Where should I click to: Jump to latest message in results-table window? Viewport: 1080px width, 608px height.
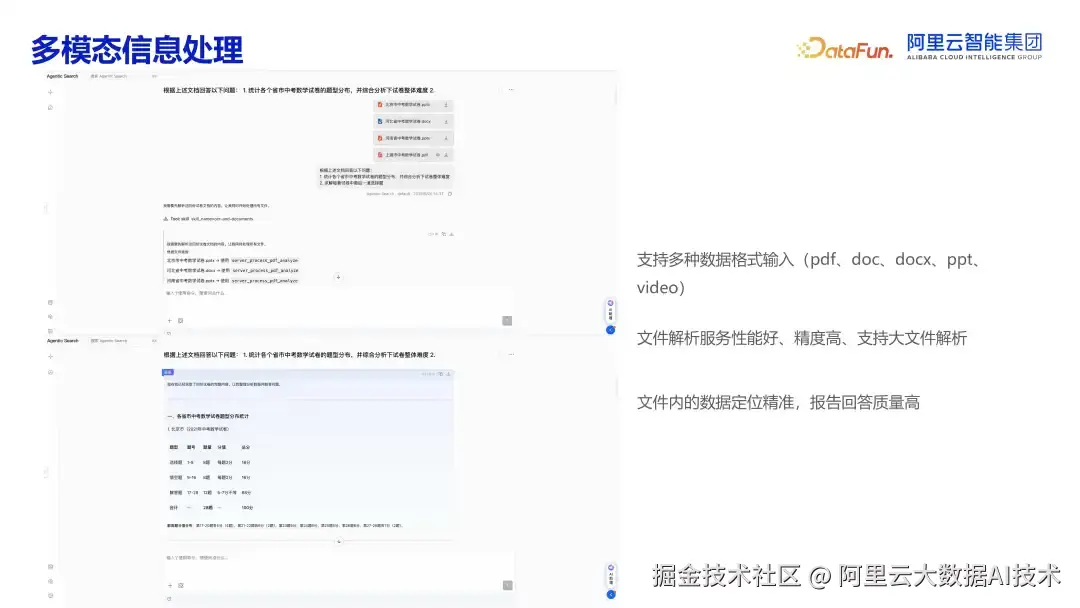(x=338, y=542)
